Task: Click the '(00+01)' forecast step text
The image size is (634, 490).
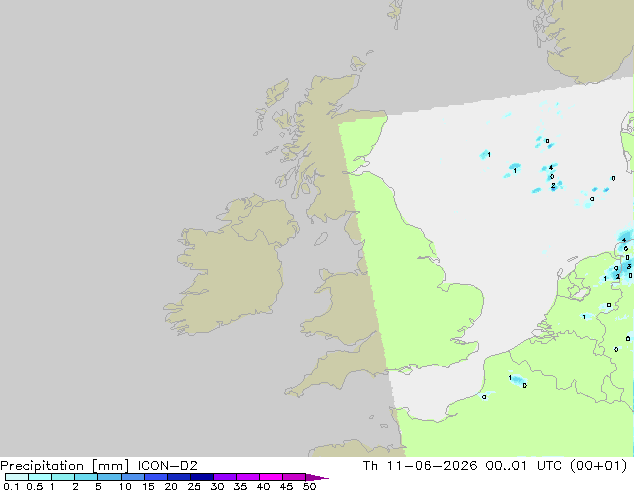Action: (x=598, y=466)
